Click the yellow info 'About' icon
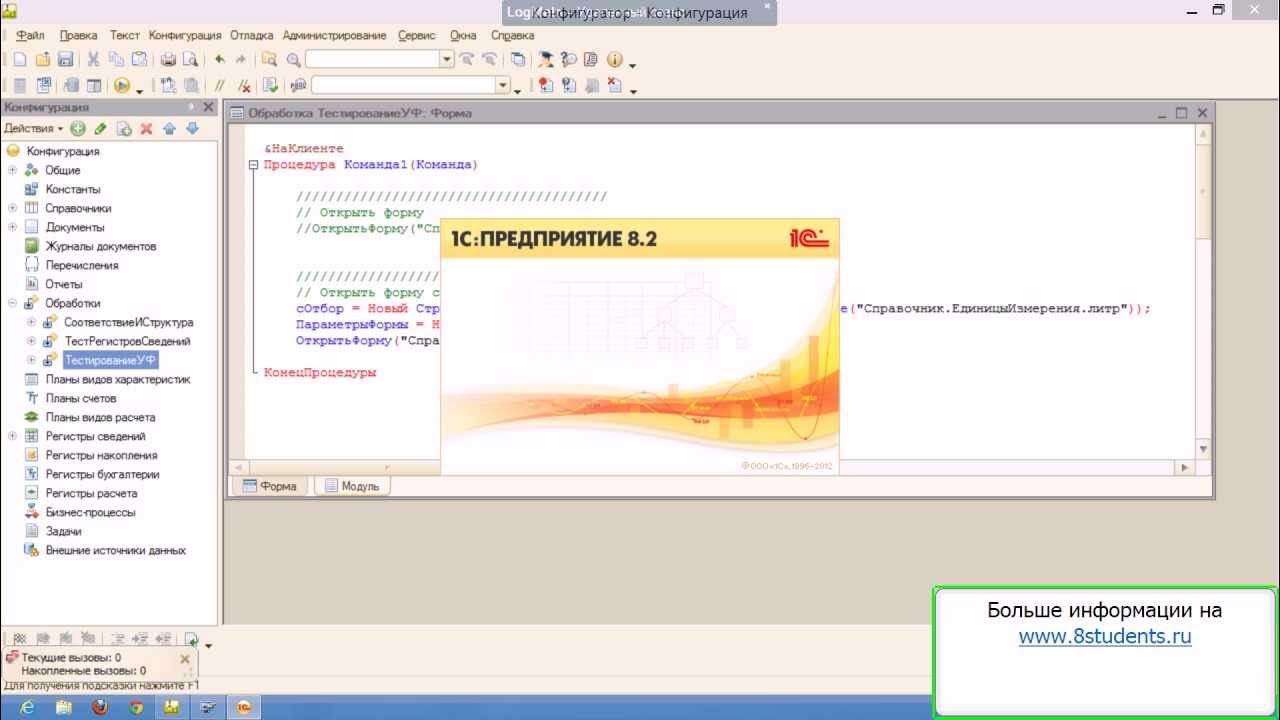Screen dimensions: 1280x720 tap(614, 60)
